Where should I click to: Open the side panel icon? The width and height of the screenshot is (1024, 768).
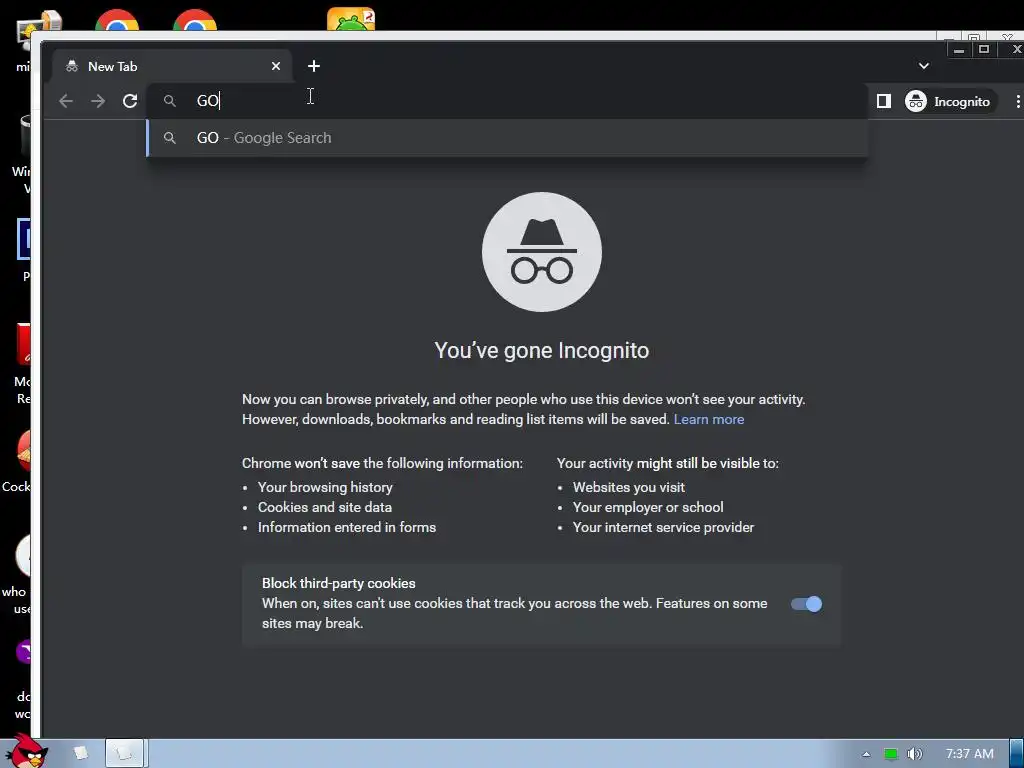point(884,101)
